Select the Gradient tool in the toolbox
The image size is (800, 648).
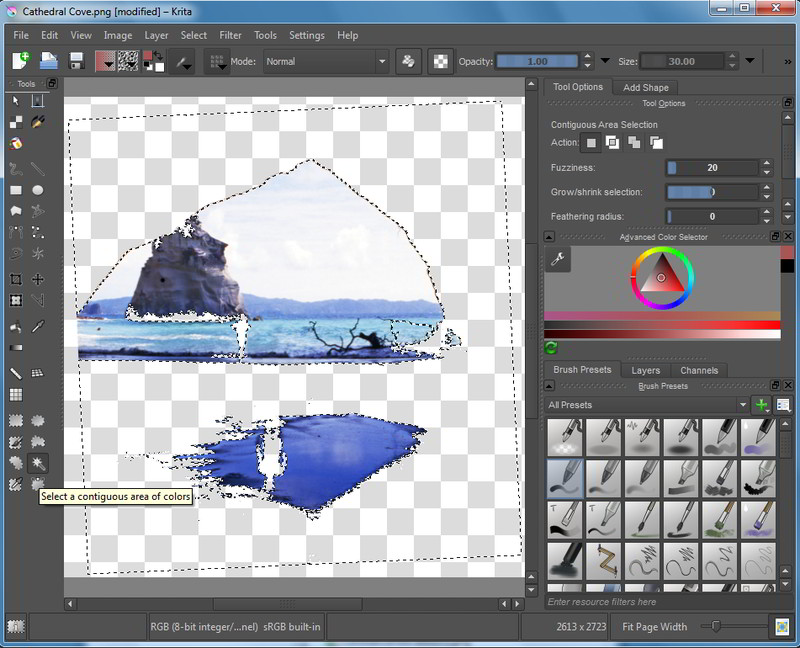[x=14, y=346]
